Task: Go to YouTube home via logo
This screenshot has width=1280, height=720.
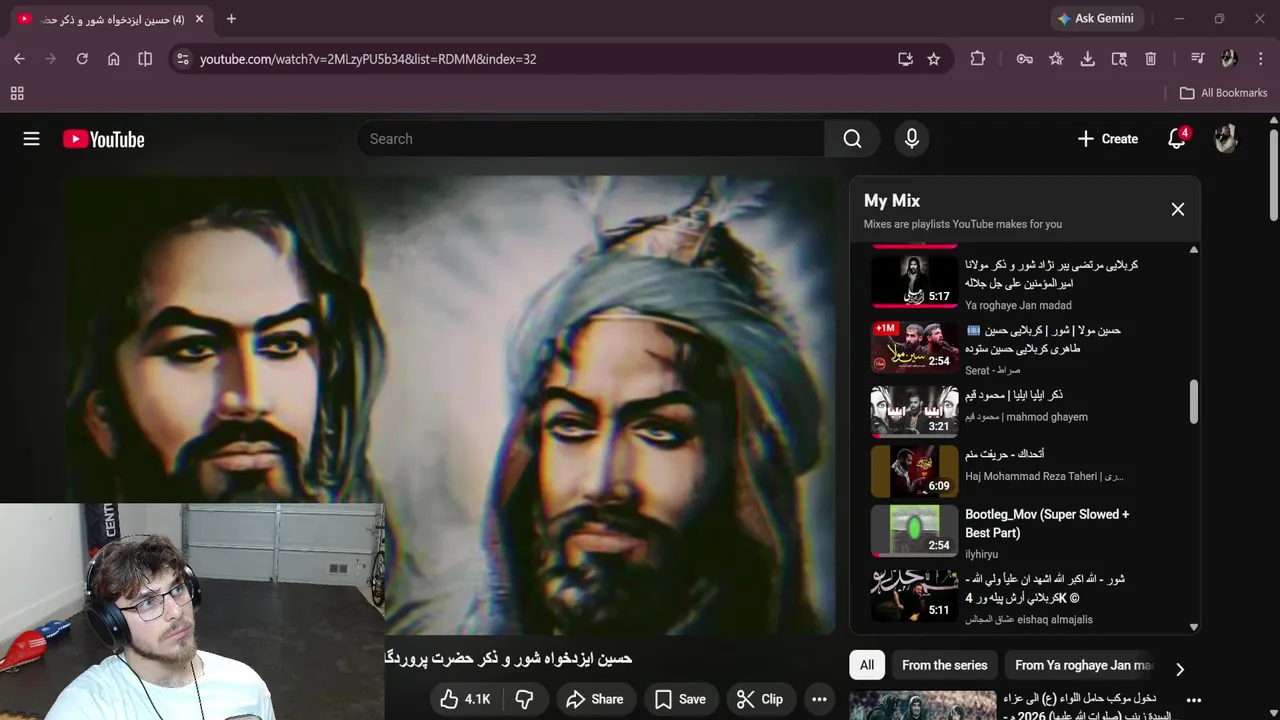Action: [104, 139]
